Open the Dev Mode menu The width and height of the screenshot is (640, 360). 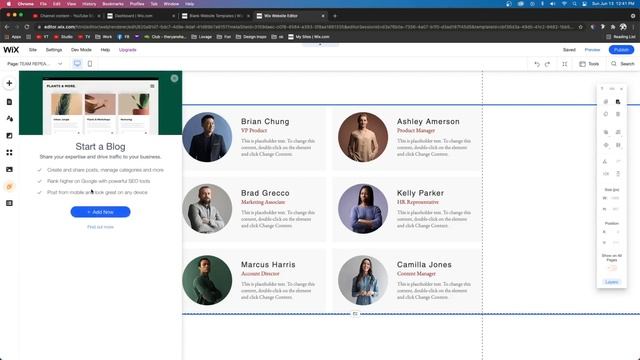coord(81,50)
